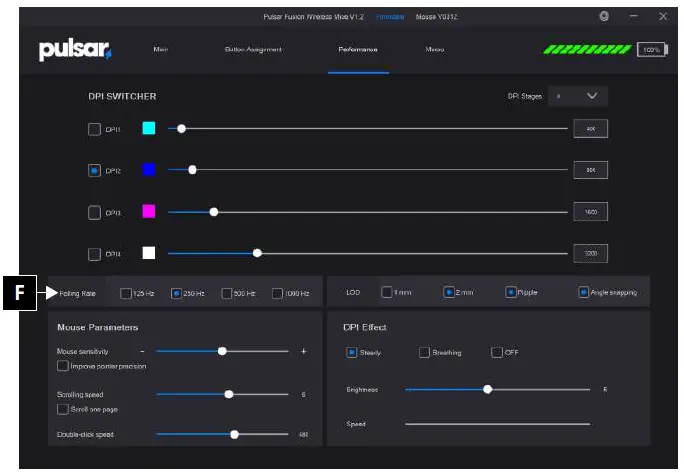Toggle the Ripple checkbox
Viewport: 684px width, 473px height.
pos(511,292)
